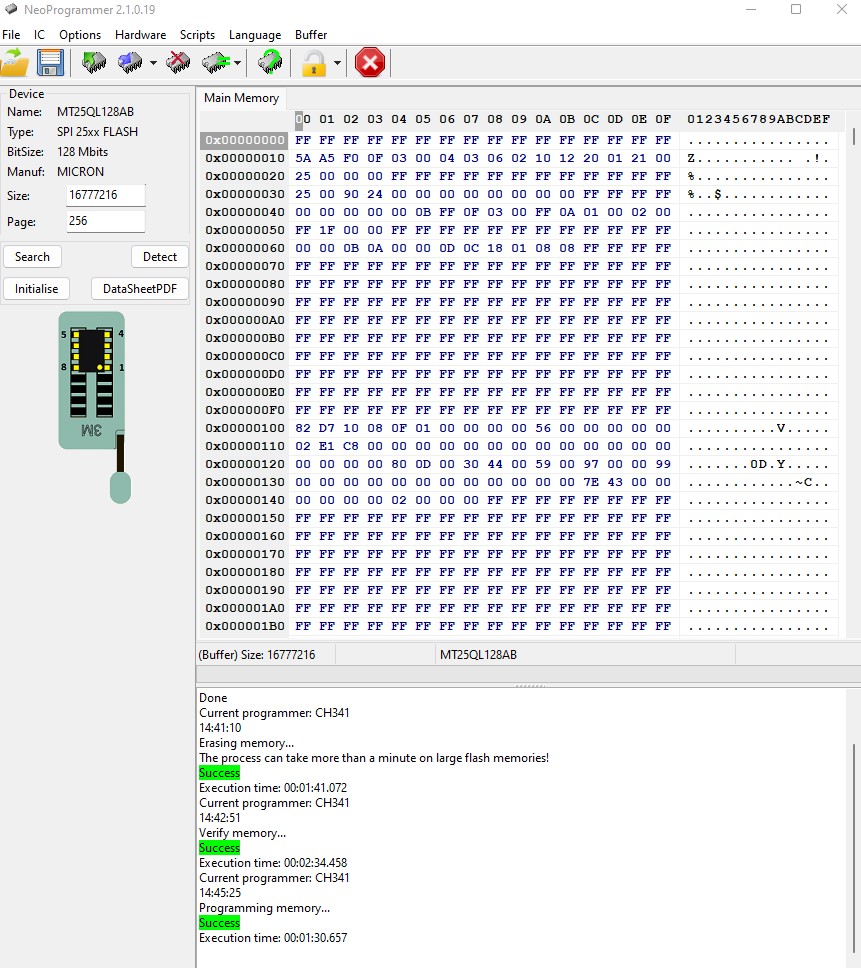Click the Size input field
Image resolution: width=861 pixels, height=968 pixels.
tap(106, 195)
